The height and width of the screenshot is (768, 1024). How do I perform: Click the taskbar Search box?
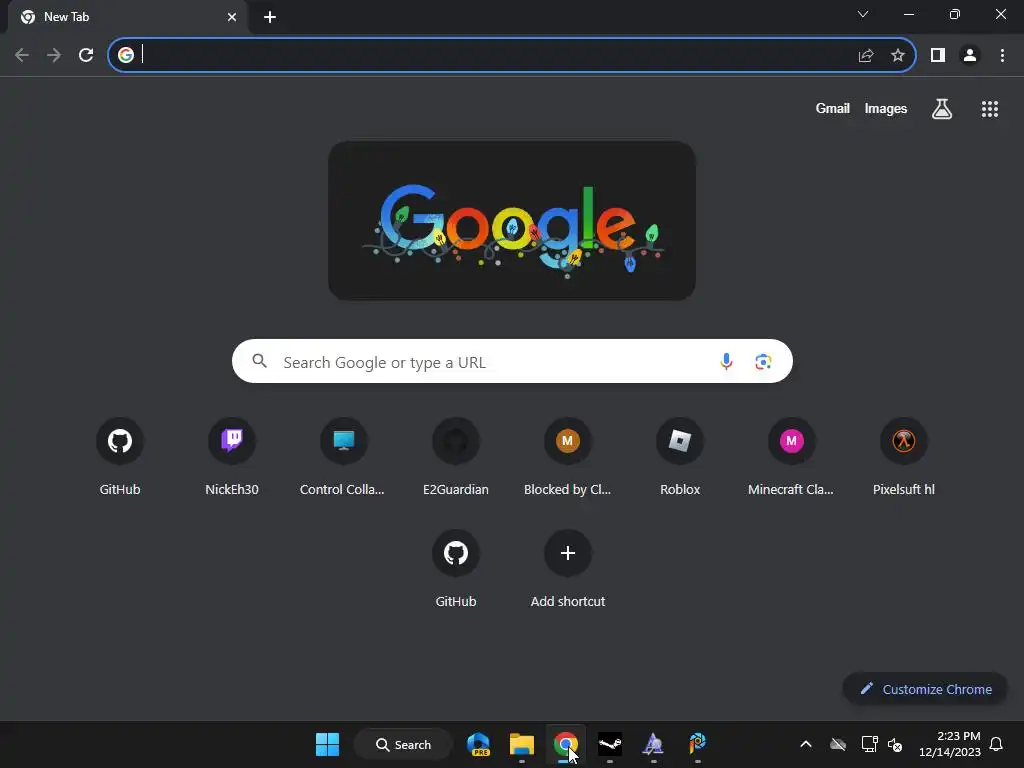coord(403,744)
